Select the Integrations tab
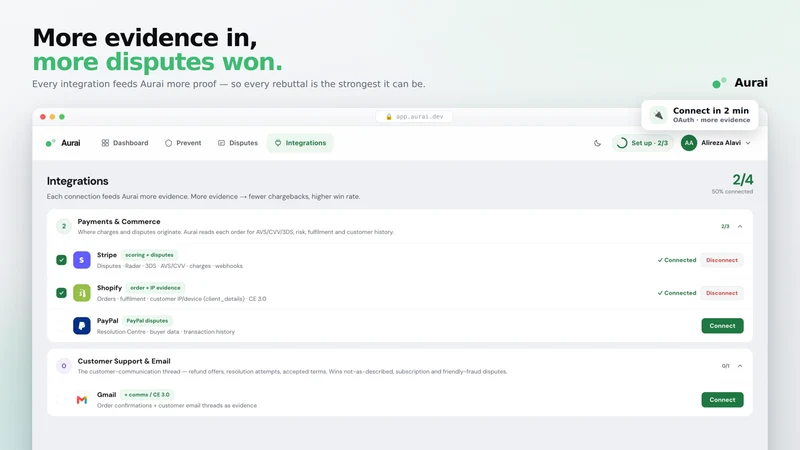The image size is (800, 450). tap(300, 143)
